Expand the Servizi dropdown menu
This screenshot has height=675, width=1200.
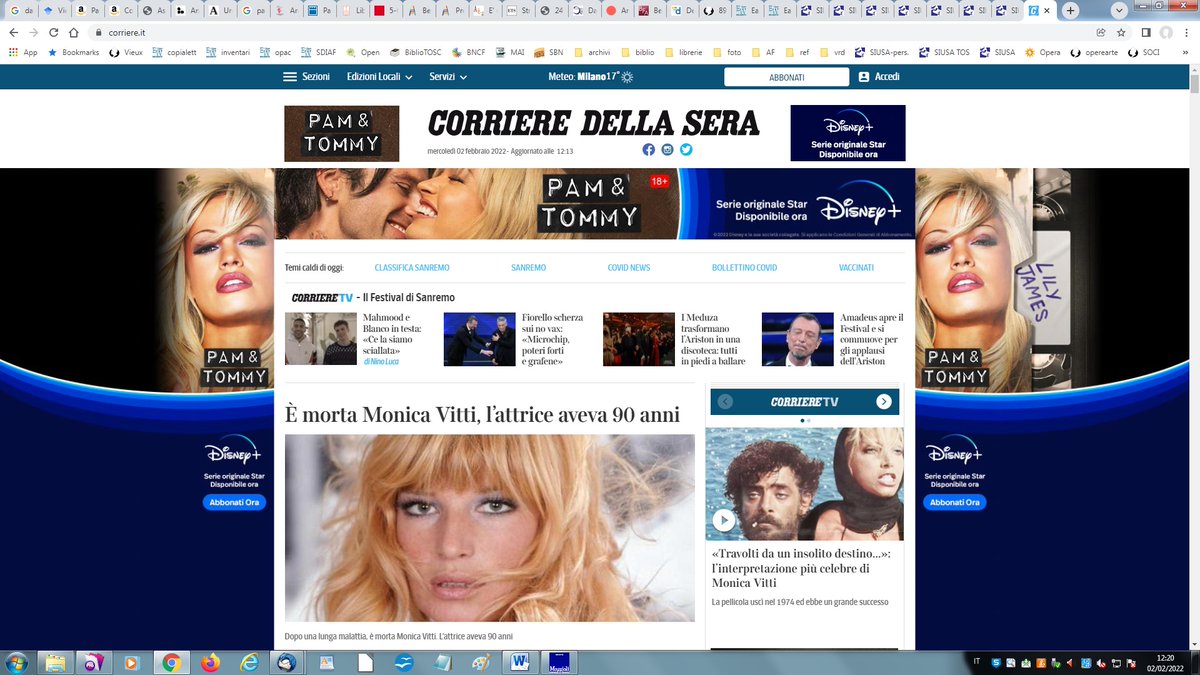tap(449, 77)
